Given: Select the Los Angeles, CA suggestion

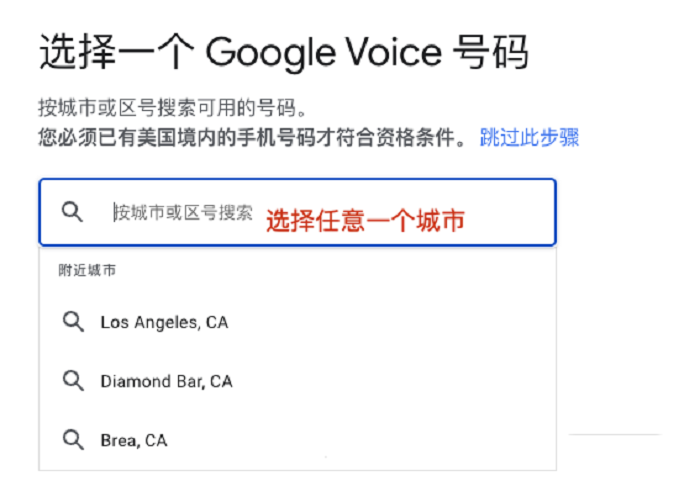Looking at the screenshot, I should pyautogui.click(x=297, y=322).
